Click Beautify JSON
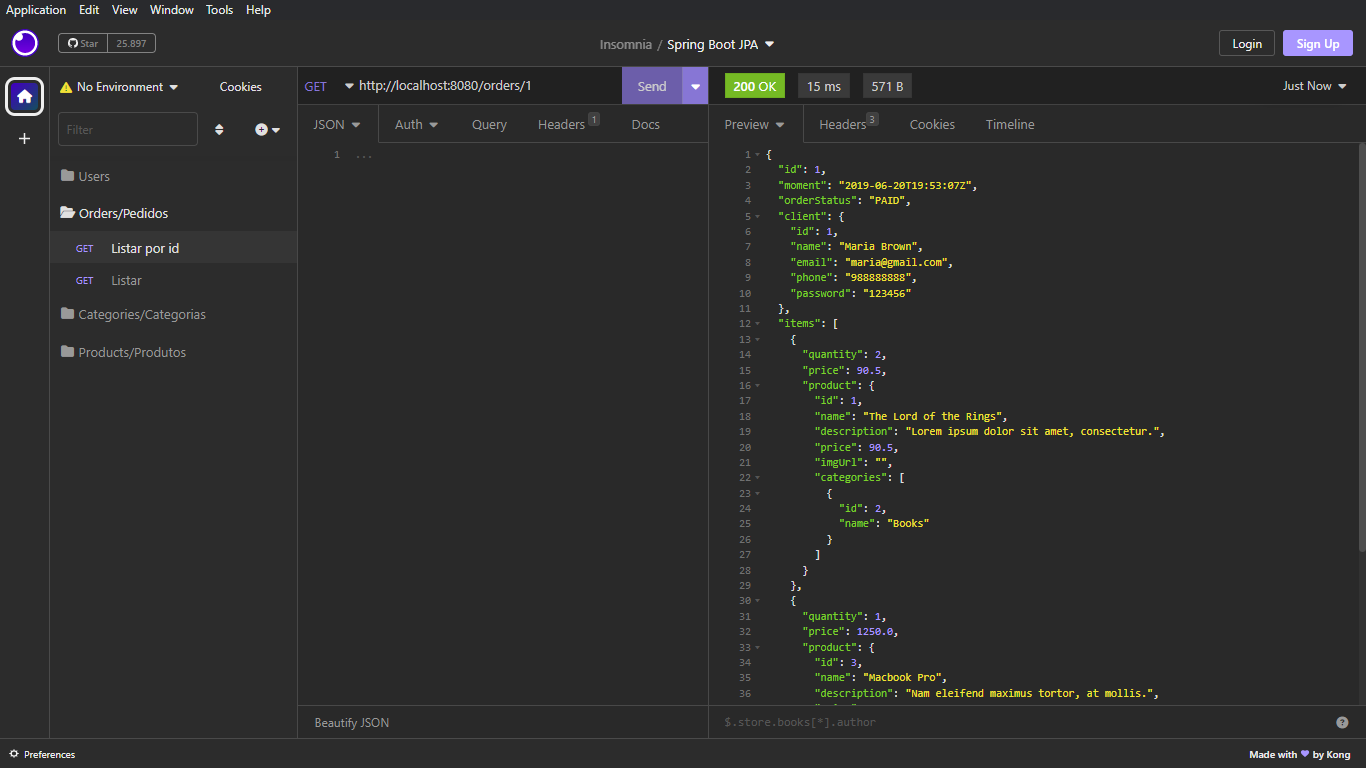Viewport: 1366px width, 768px height. pyautogui.click(x=352, y=722)
